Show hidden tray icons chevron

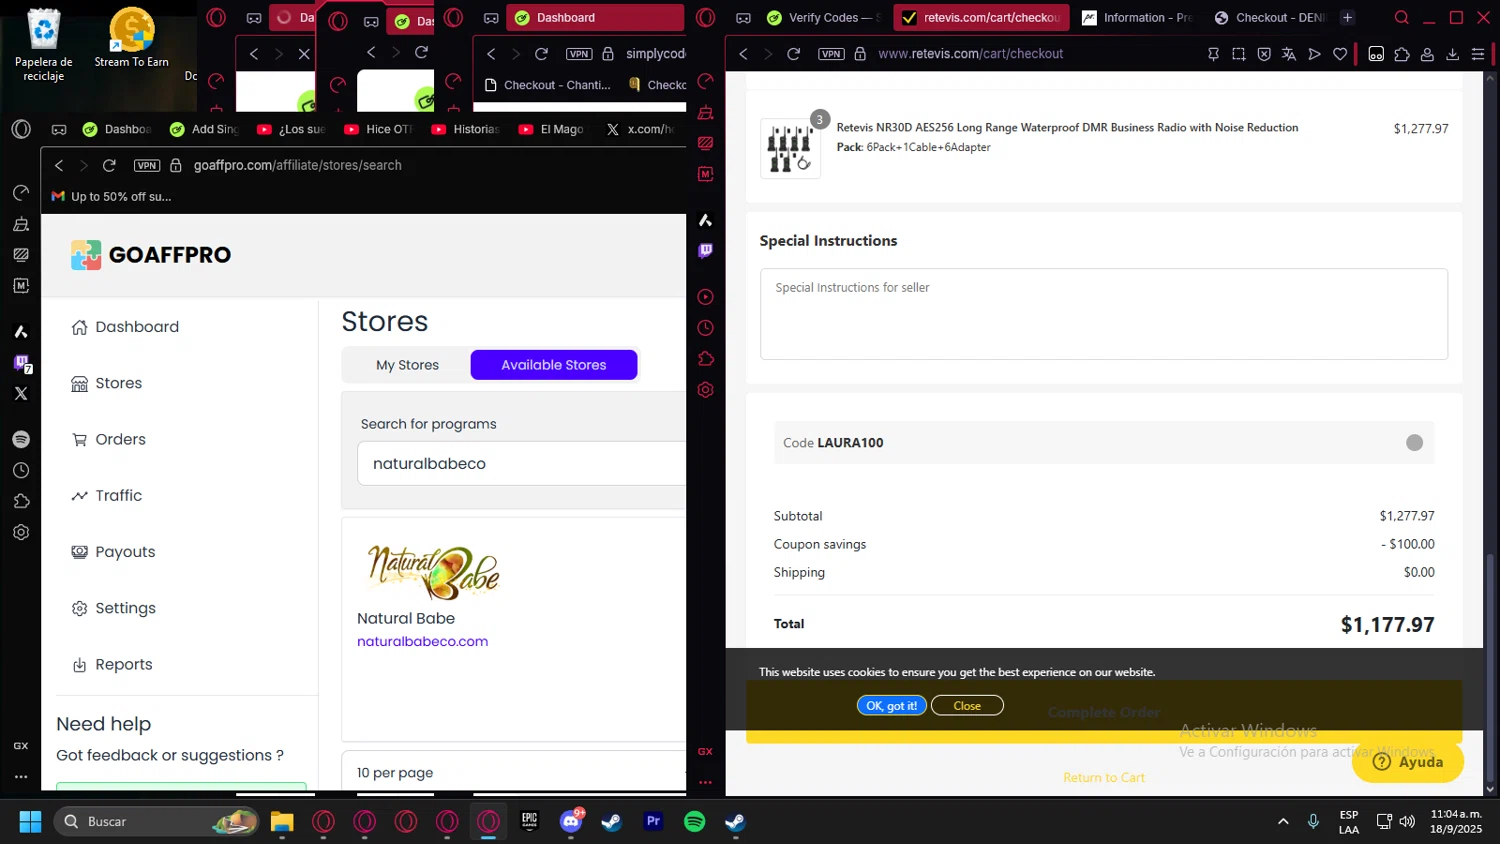point(1283,821)
